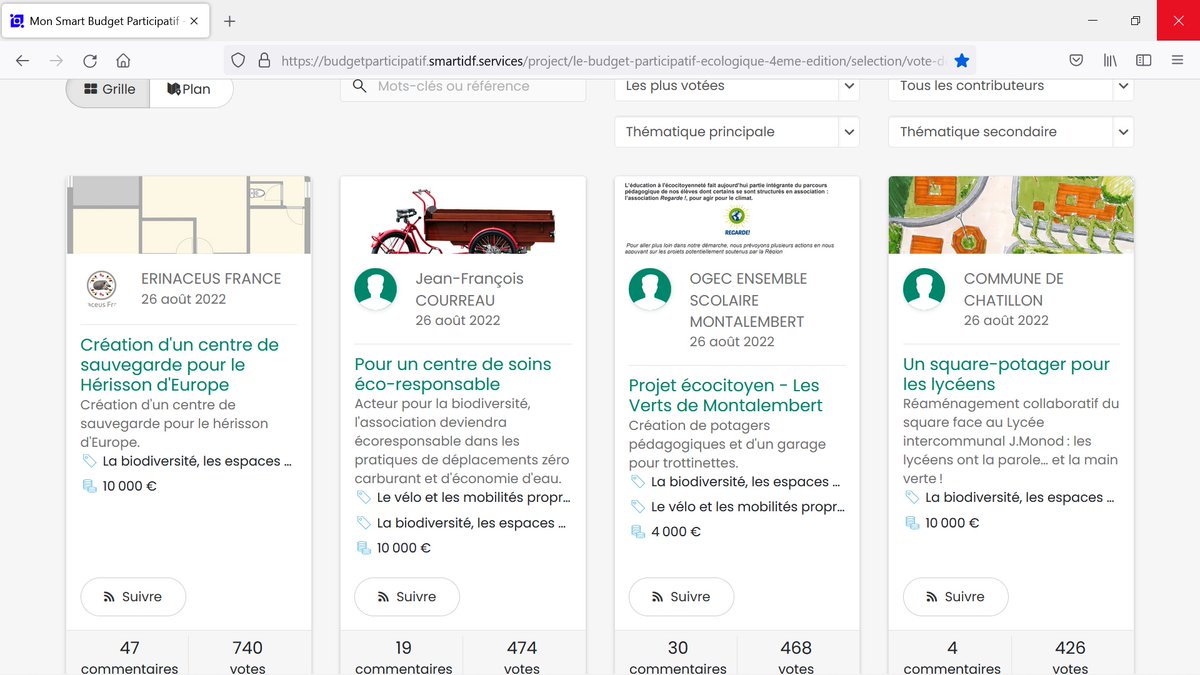This screenshot has width=1200, height=675.
Task: Save the page using the Pocket icon
Action: pos(1076,60)
